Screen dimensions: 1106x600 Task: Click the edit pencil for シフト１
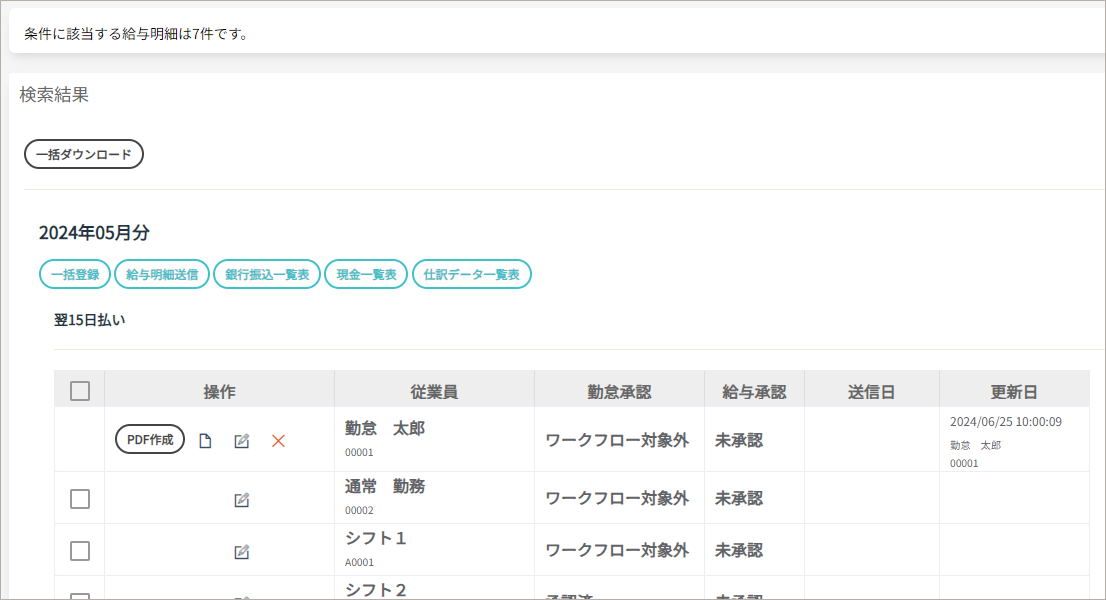tap(241, 552)
